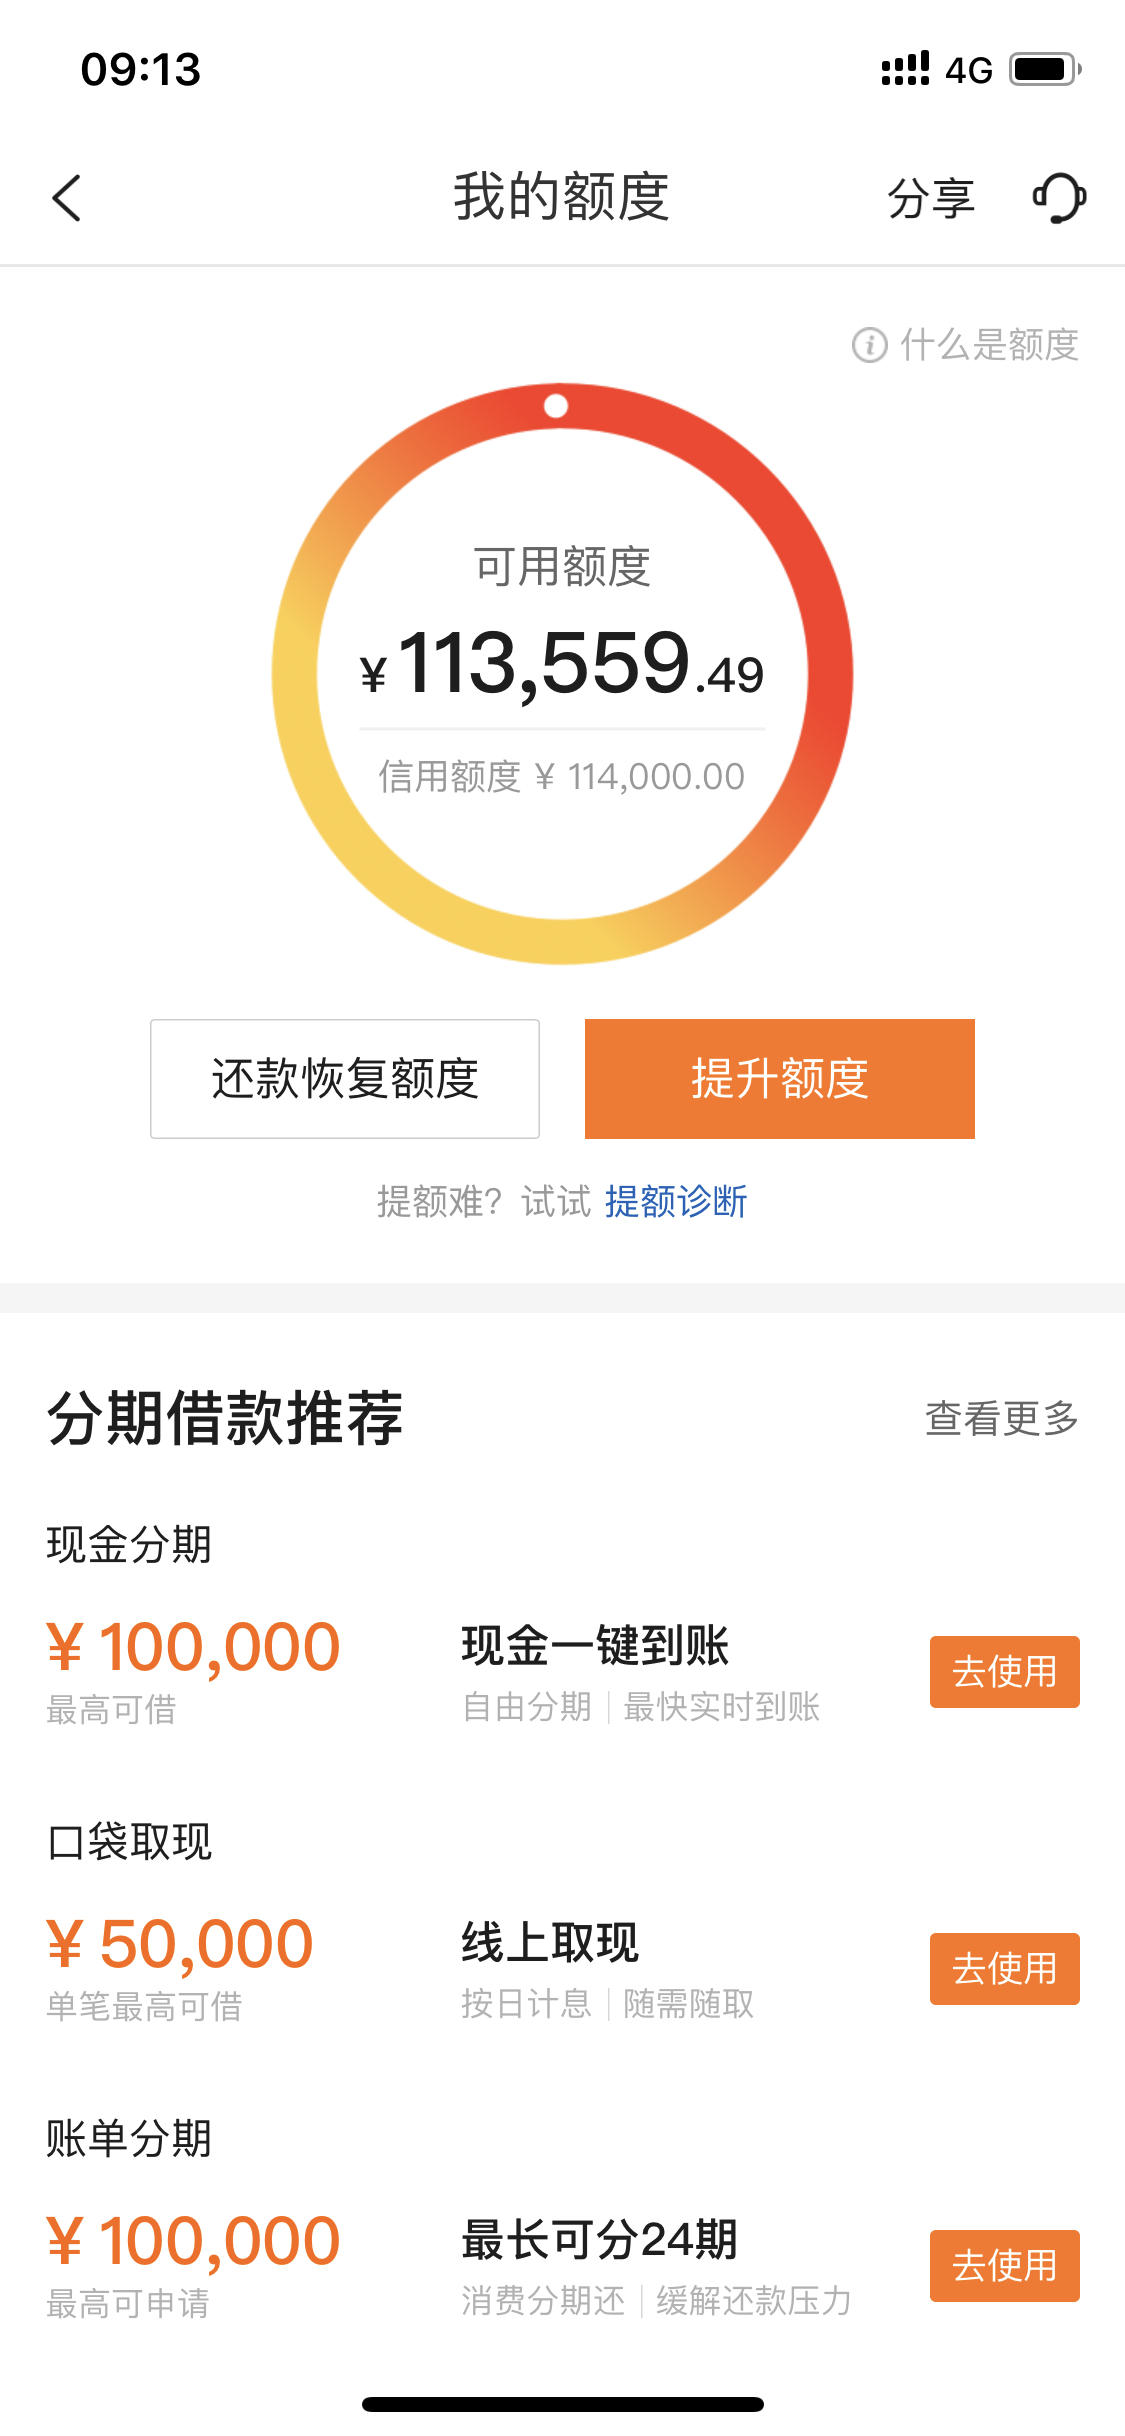The height and width of the screenshot is (2436, 1125).
Task: Tap 去使用 for 线上取现
Action: coord(1005,1969)
